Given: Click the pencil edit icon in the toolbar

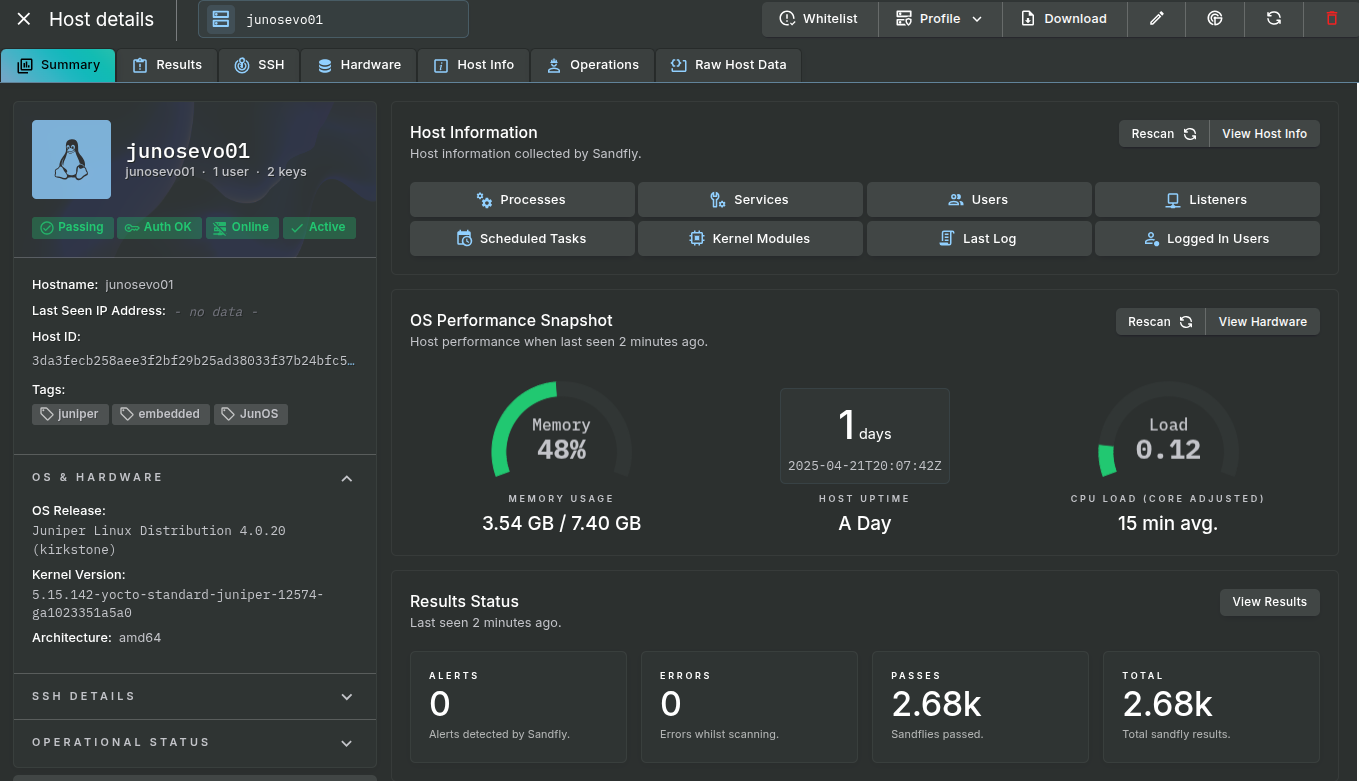Looking at the screenshot, I should (1156, 19).
